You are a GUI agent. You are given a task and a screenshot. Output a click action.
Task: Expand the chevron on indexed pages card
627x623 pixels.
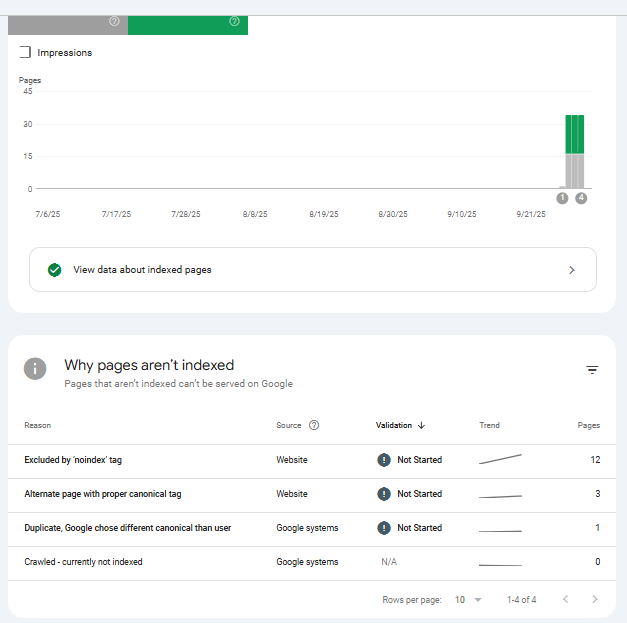click(572, 270)
